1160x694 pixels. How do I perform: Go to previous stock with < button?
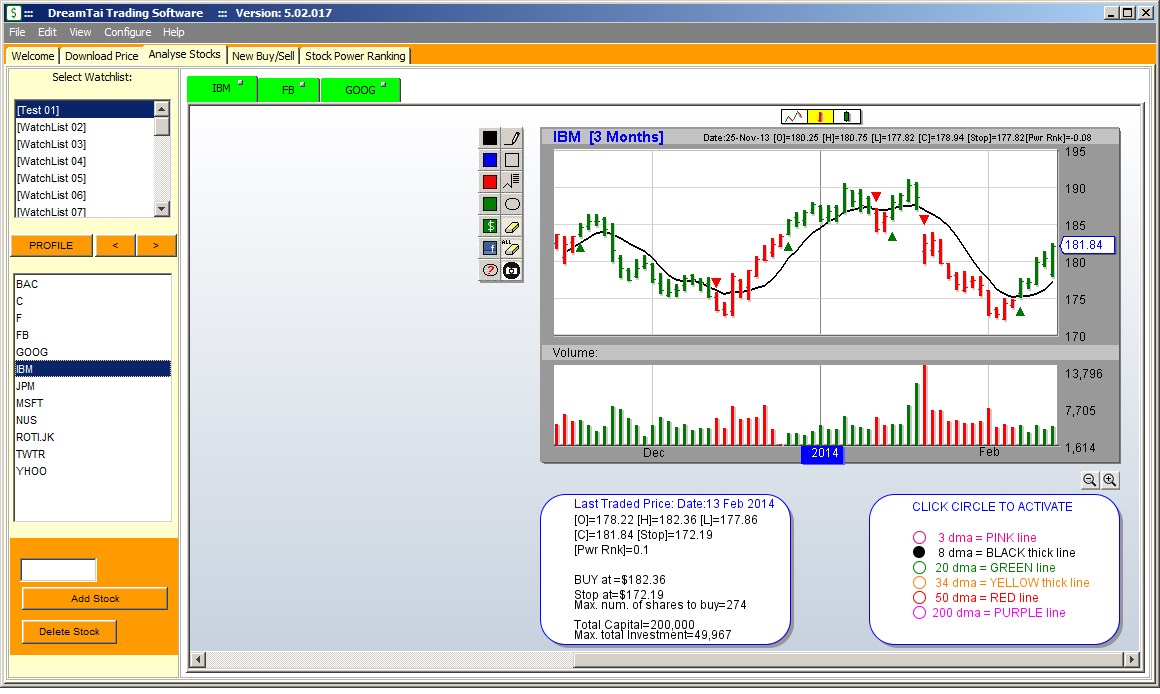pos(115,246)
